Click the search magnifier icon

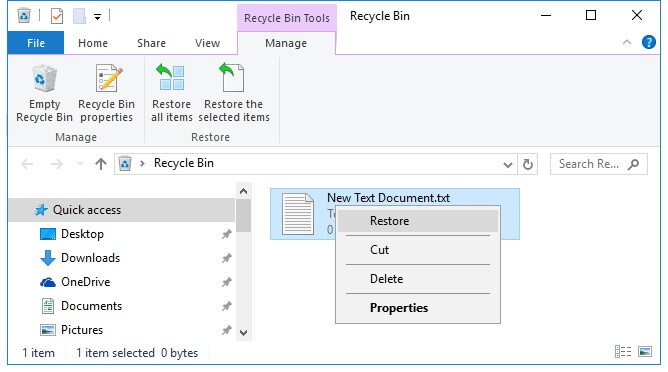coord(633,164)
